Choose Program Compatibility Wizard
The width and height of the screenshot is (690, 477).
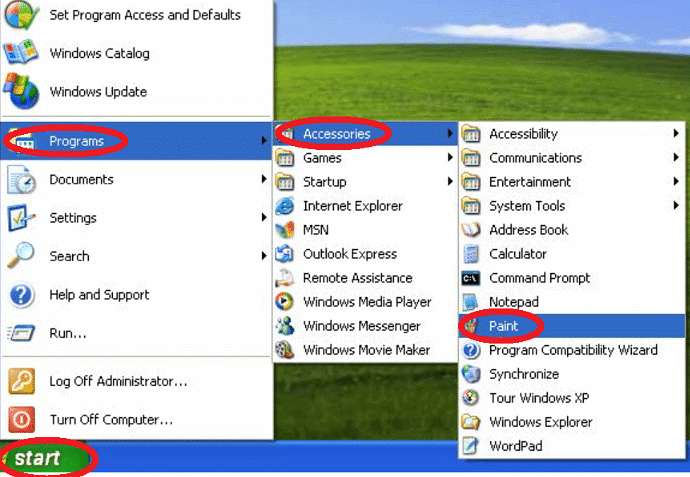(x=573, y=350)
